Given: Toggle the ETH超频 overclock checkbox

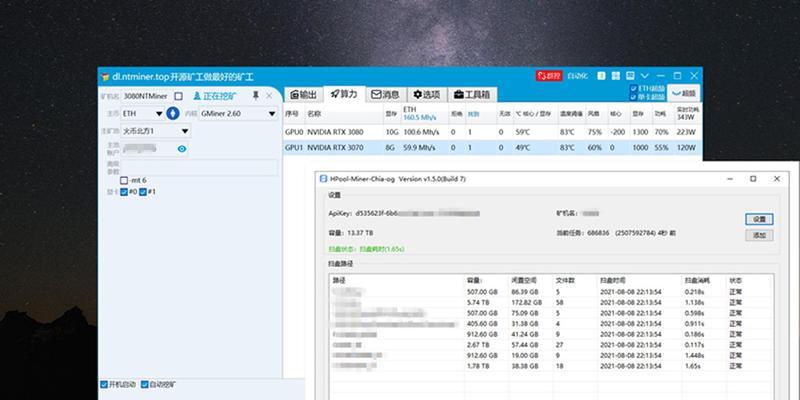Looking at the screenshot, I should click(634, 88).
